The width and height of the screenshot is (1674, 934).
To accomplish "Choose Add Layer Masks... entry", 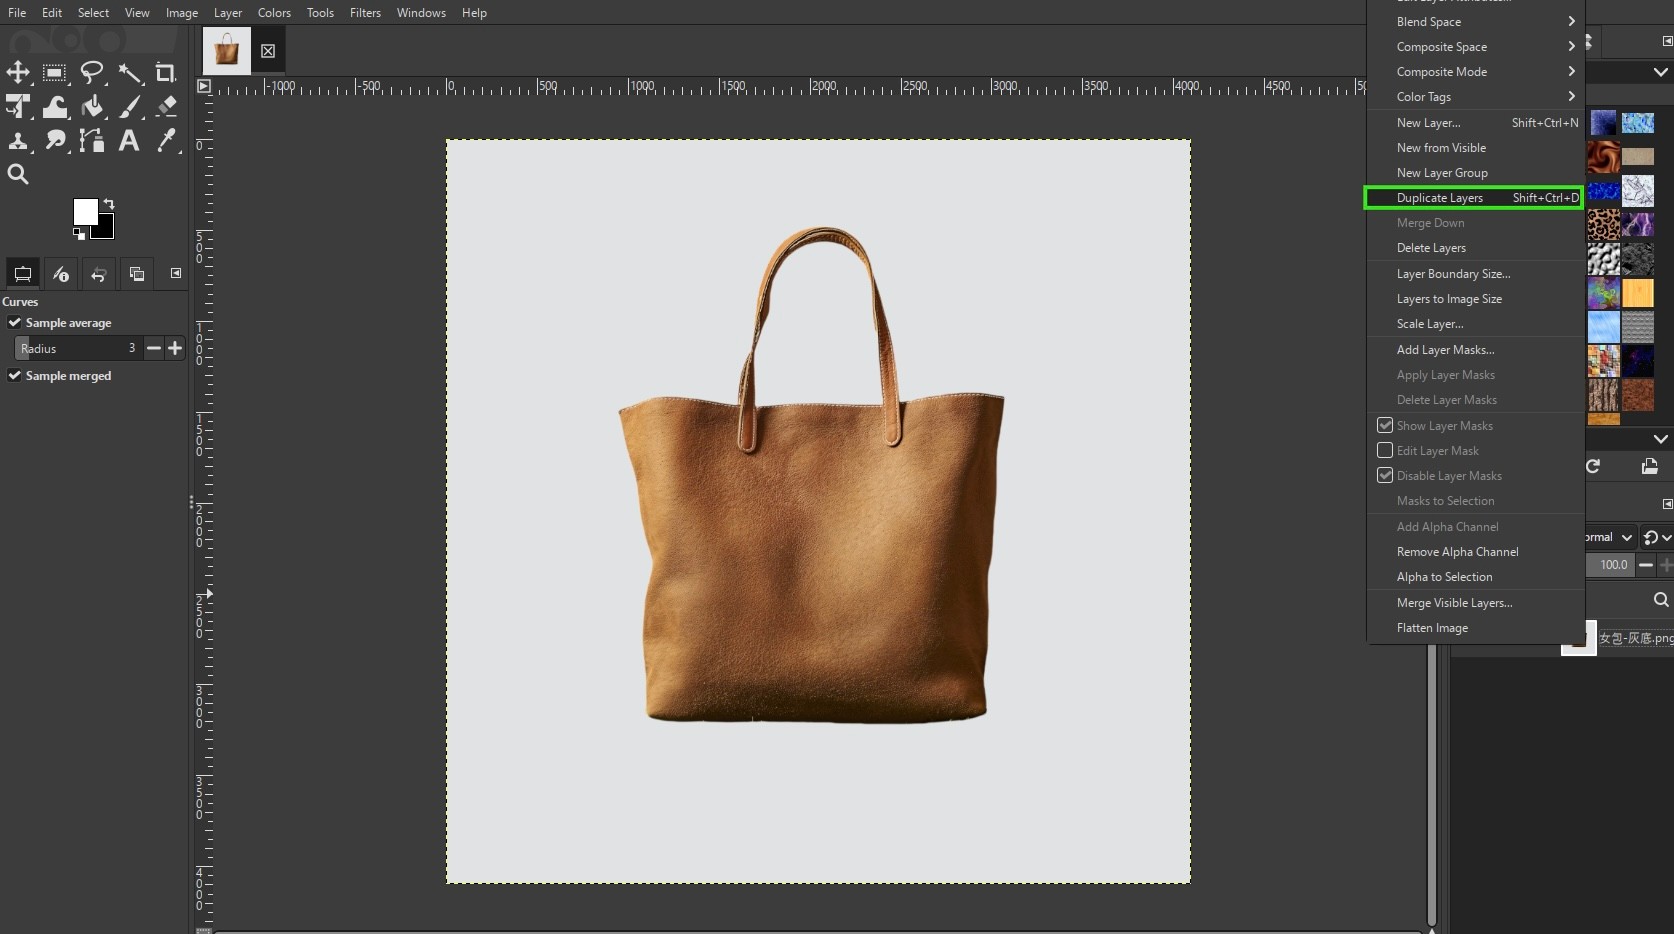I will [1475, 350].
